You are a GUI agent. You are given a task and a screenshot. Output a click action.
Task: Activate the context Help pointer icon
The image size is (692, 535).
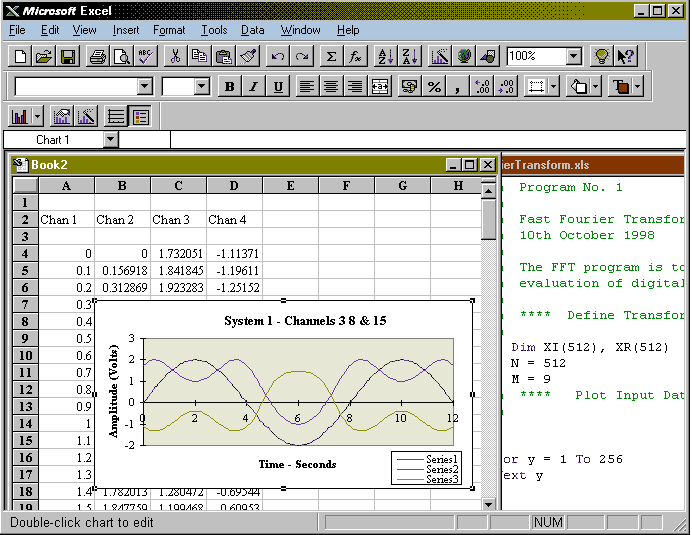click(x=625, y=57)
